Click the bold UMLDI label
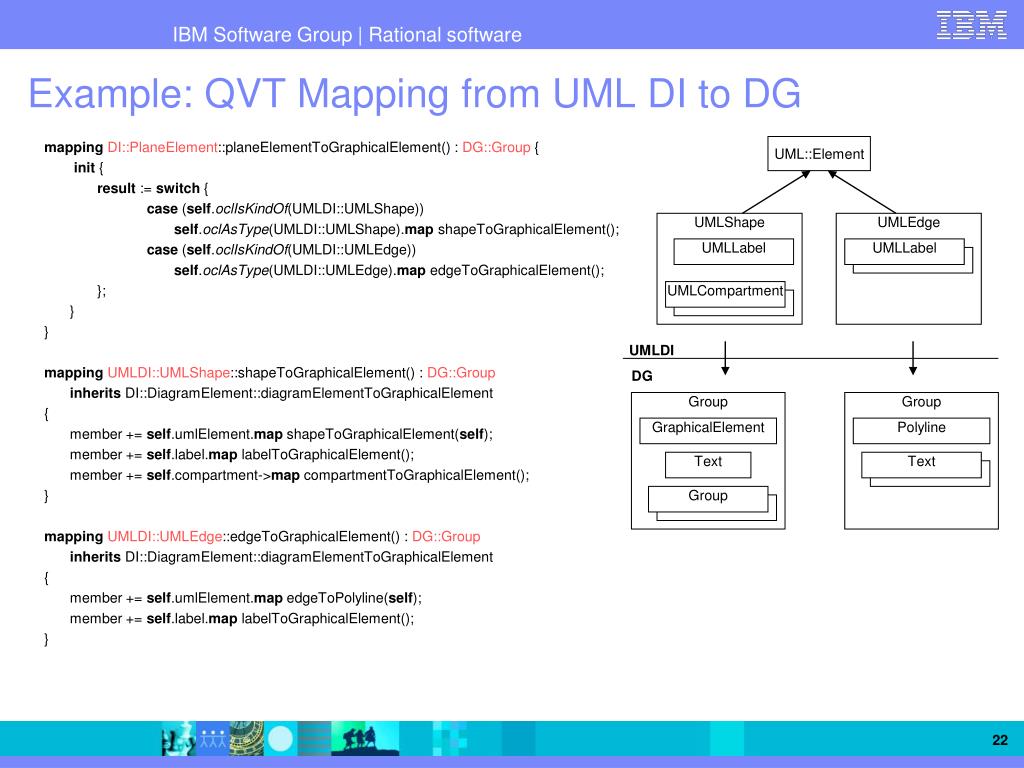The width and height of the screenshot is (1024, 768). point(651,350)
